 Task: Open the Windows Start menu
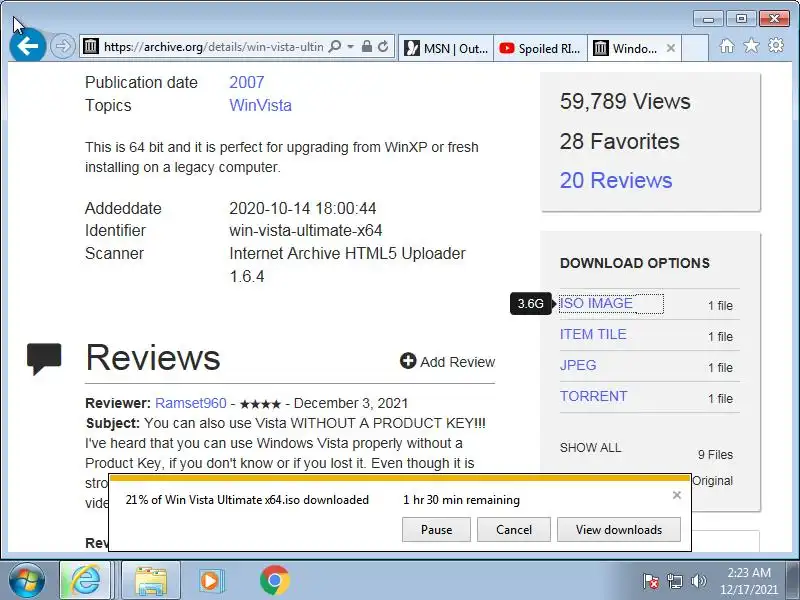(x=26, y=581)
